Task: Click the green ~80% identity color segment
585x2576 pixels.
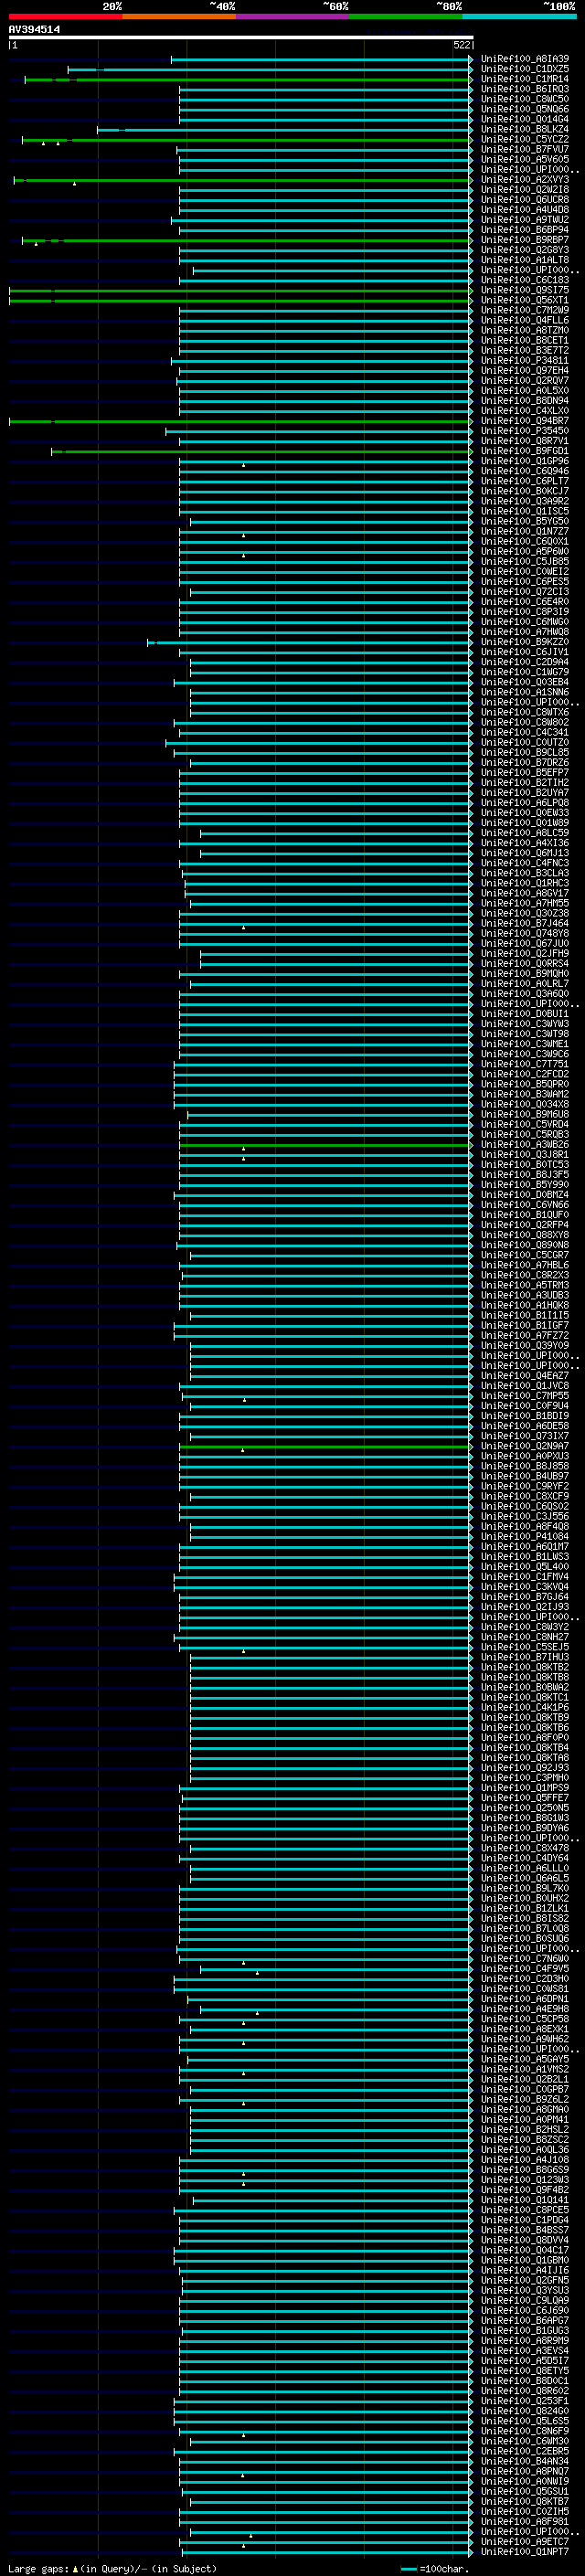Action: [x=406, y=16]
